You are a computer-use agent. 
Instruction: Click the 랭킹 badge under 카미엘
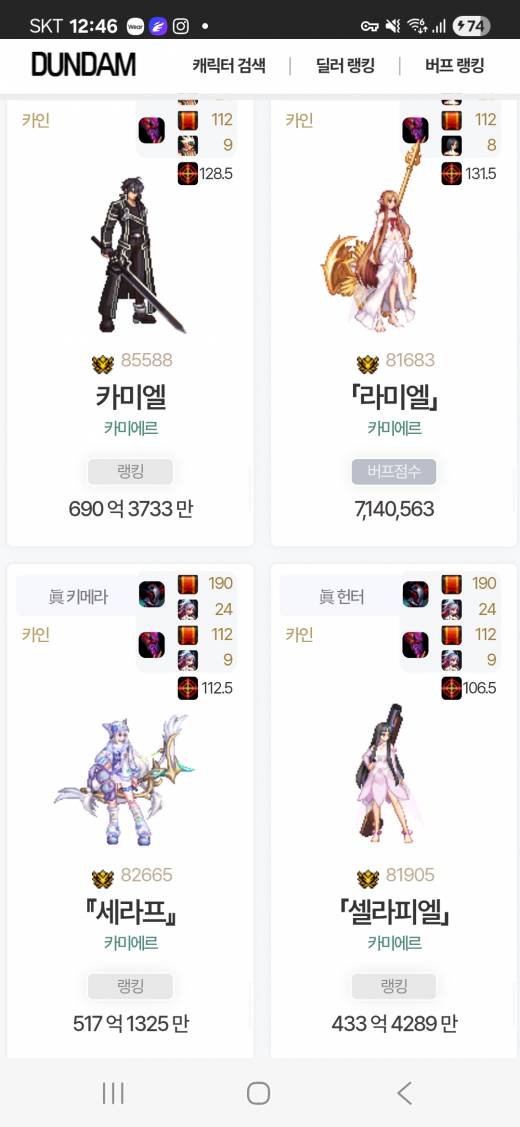pyautogui.click(x=130, y=472)
